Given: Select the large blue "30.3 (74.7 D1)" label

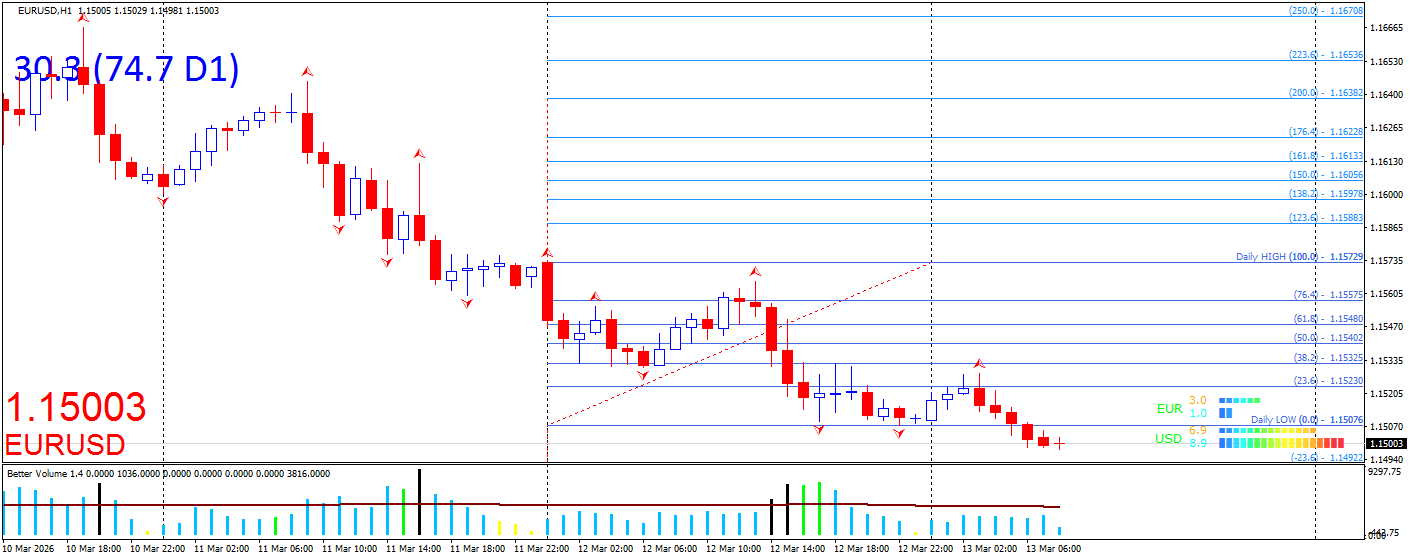Looking at the screenshot, I should click(126, 69).
